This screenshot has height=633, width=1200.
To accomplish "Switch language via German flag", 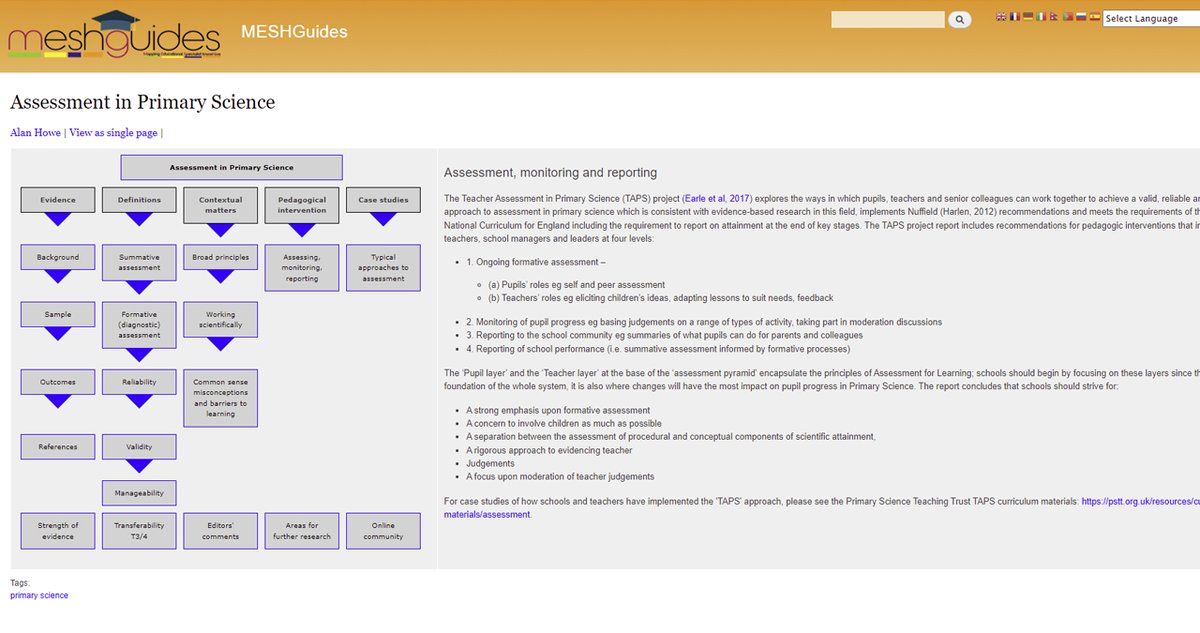I will click(1027, 17).
